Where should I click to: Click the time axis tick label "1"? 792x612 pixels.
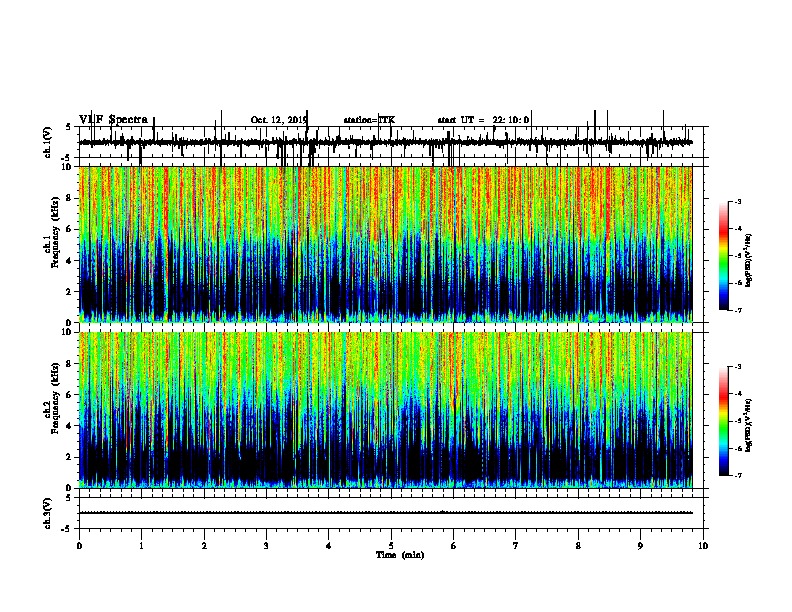(x=141, y=546)
